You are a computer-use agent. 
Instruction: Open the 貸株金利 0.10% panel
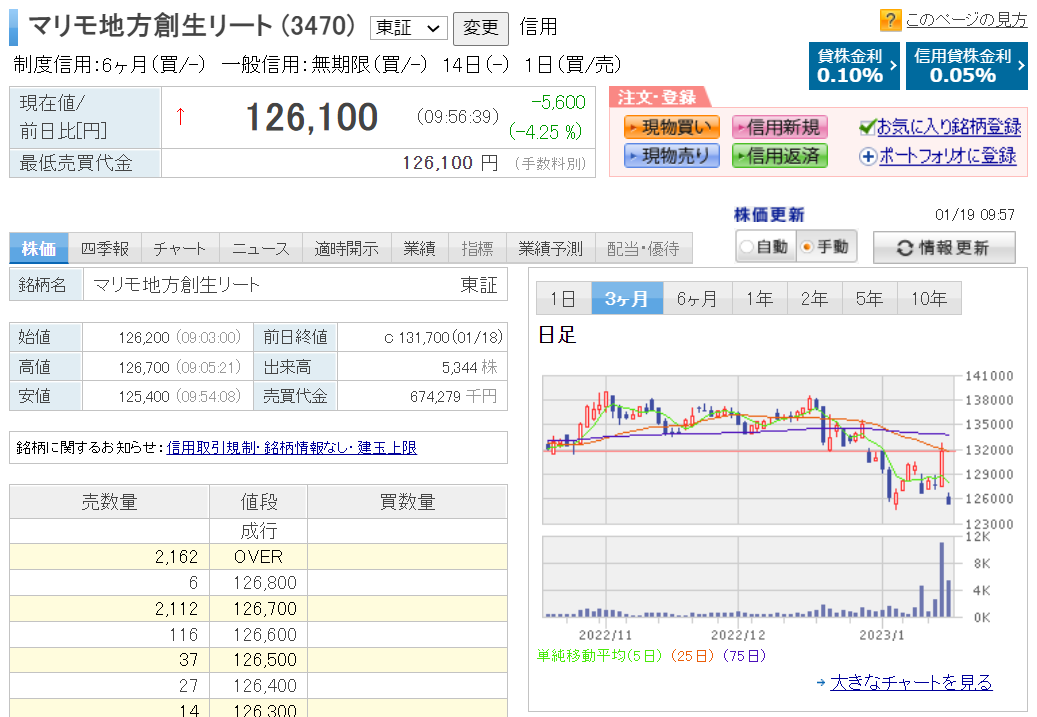[x=854, y=66]
